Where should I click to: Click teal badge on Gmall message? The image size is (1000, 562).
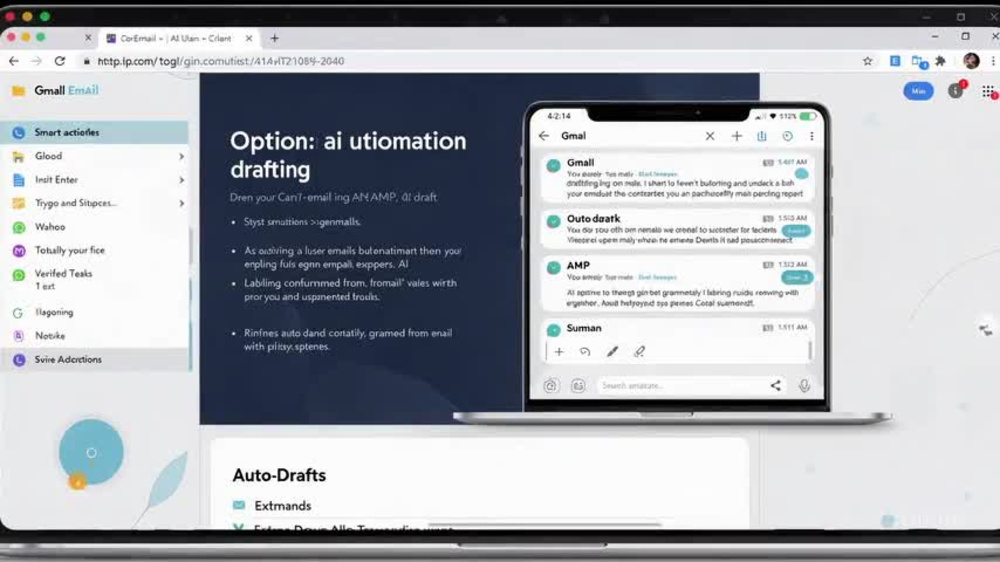(x=802, y=174)
